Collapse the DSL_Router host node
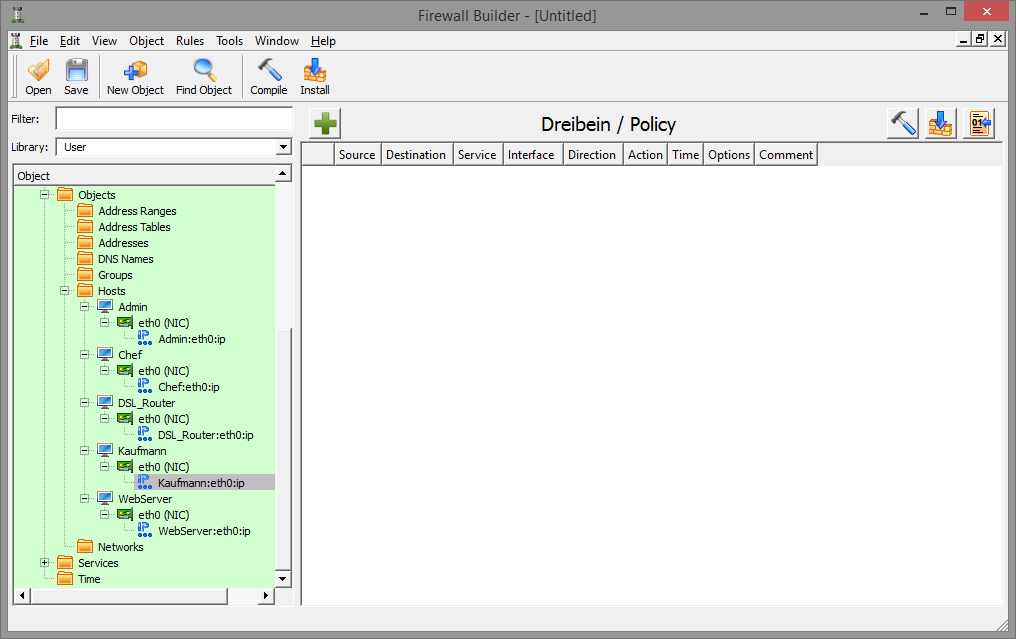Screen dimensions: 1016x639 click(x=85, y=403)
